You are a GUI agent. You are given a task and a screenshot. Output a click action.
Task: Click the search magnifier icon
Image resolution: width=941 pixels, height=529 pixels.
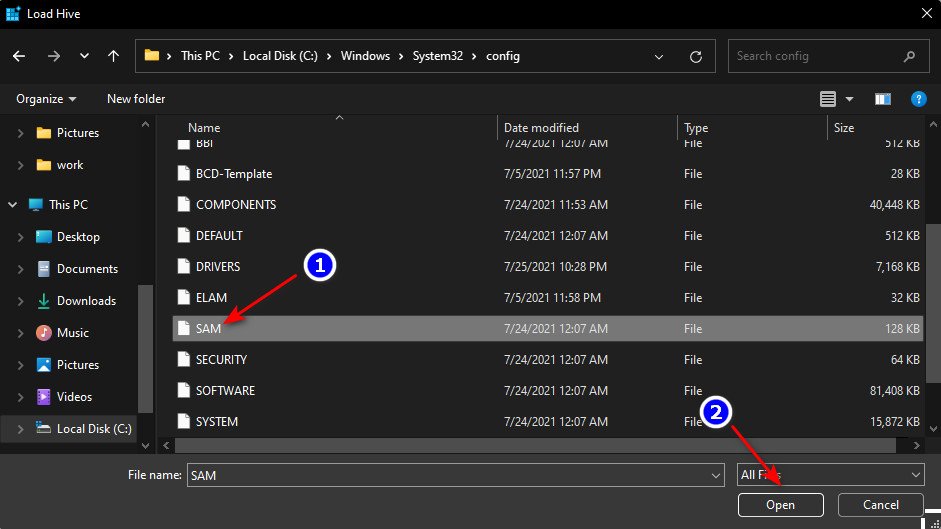click(x=909, y=56)
